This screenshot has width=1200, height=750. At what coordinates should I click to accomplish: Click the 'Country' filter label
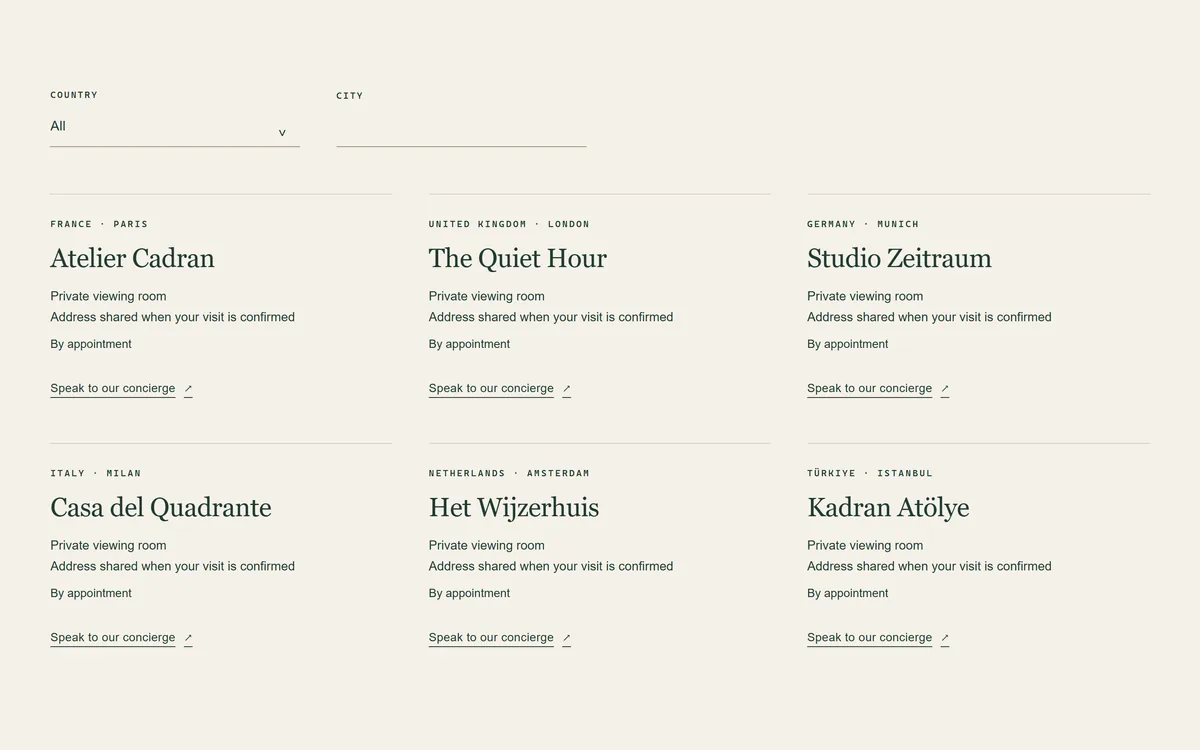pyautogui.click(x=74, y=95)
